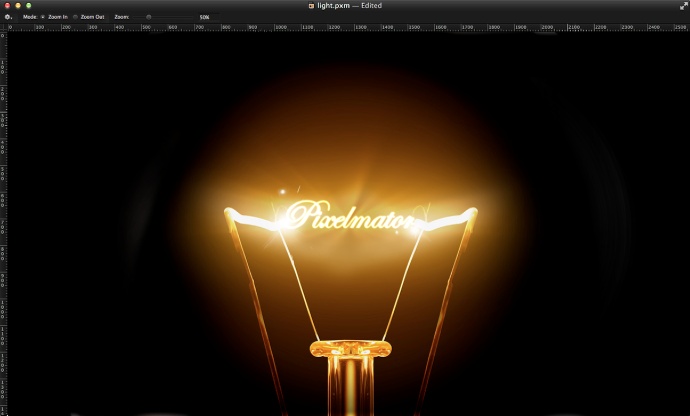Maximize the window with green button
This screenshot has height=416, width=690.
coord(29,6)
